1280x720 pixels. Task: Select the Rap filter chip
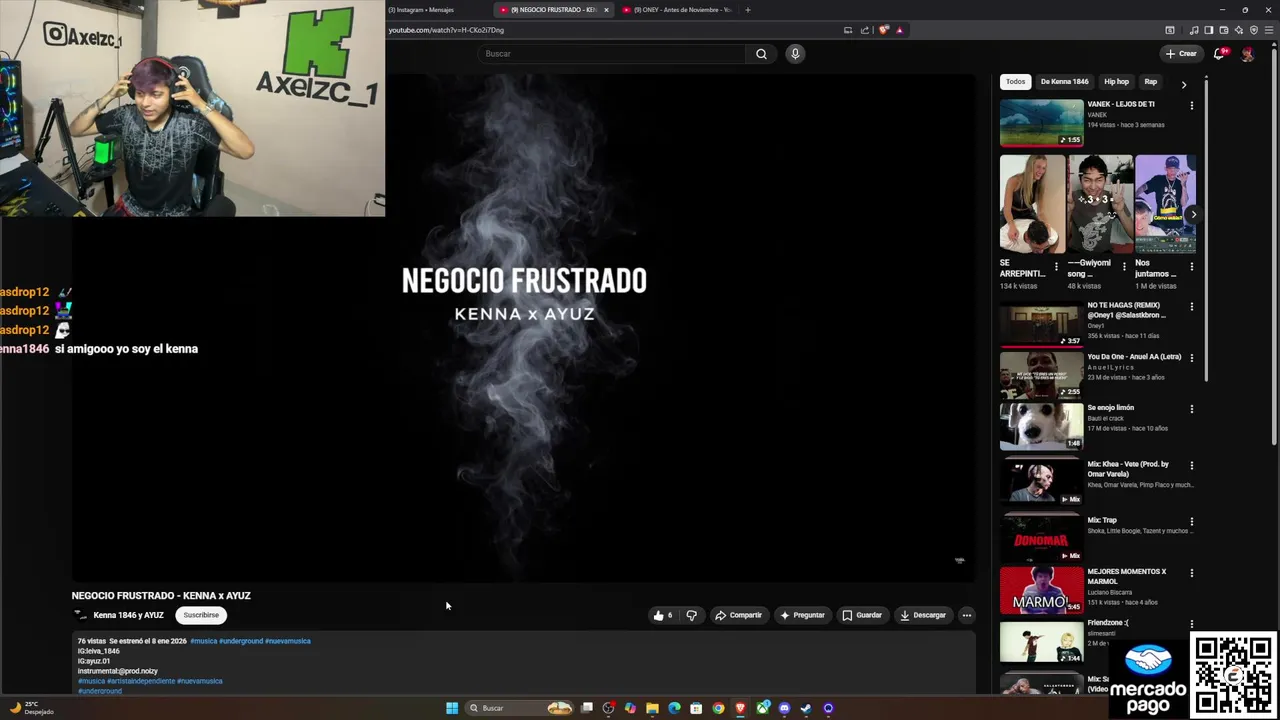coord(1151,82)
